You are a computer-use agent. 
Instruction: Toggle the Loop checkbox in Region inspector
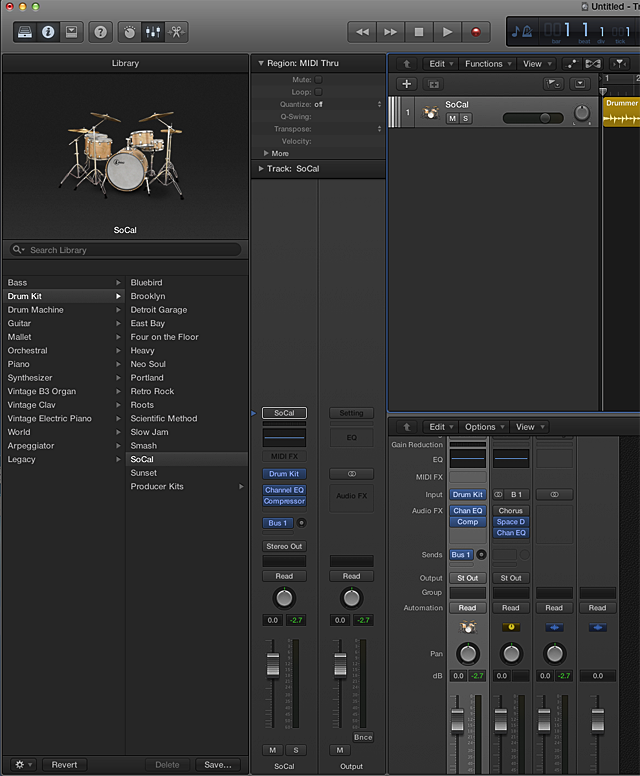coord(319,92)
